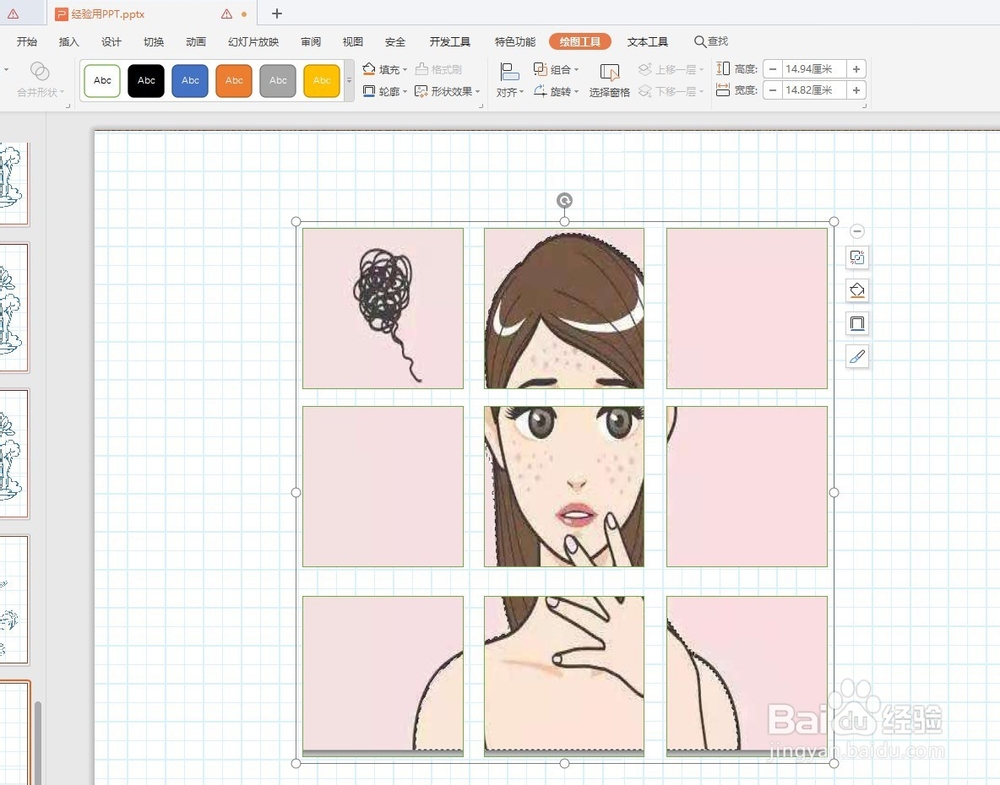Select the tile with the tangled scribble
Image resolution: width=1000 pixels, height=785 pixels.
383,309
